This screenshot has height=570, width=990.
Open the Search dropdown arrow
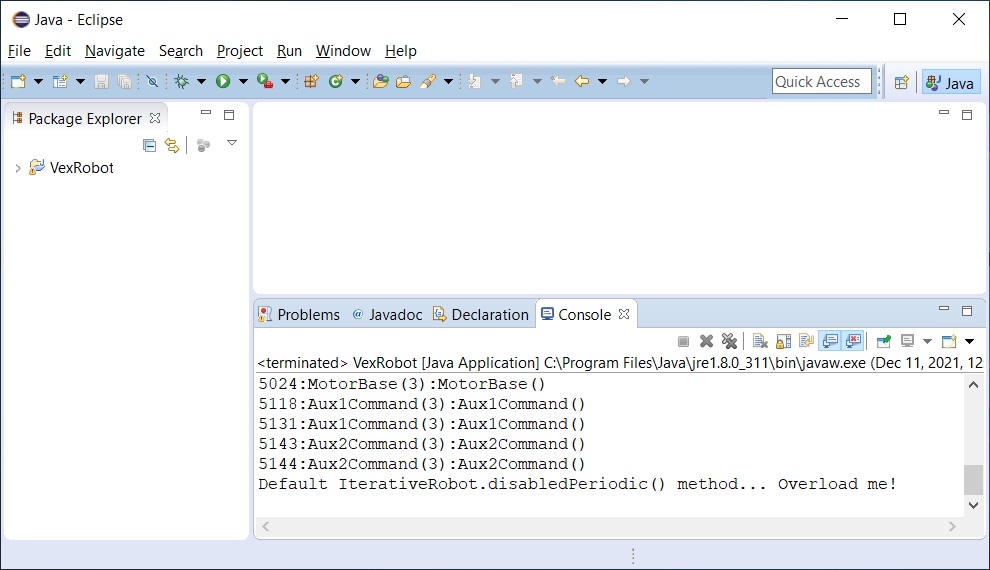[x=448, y=81]
